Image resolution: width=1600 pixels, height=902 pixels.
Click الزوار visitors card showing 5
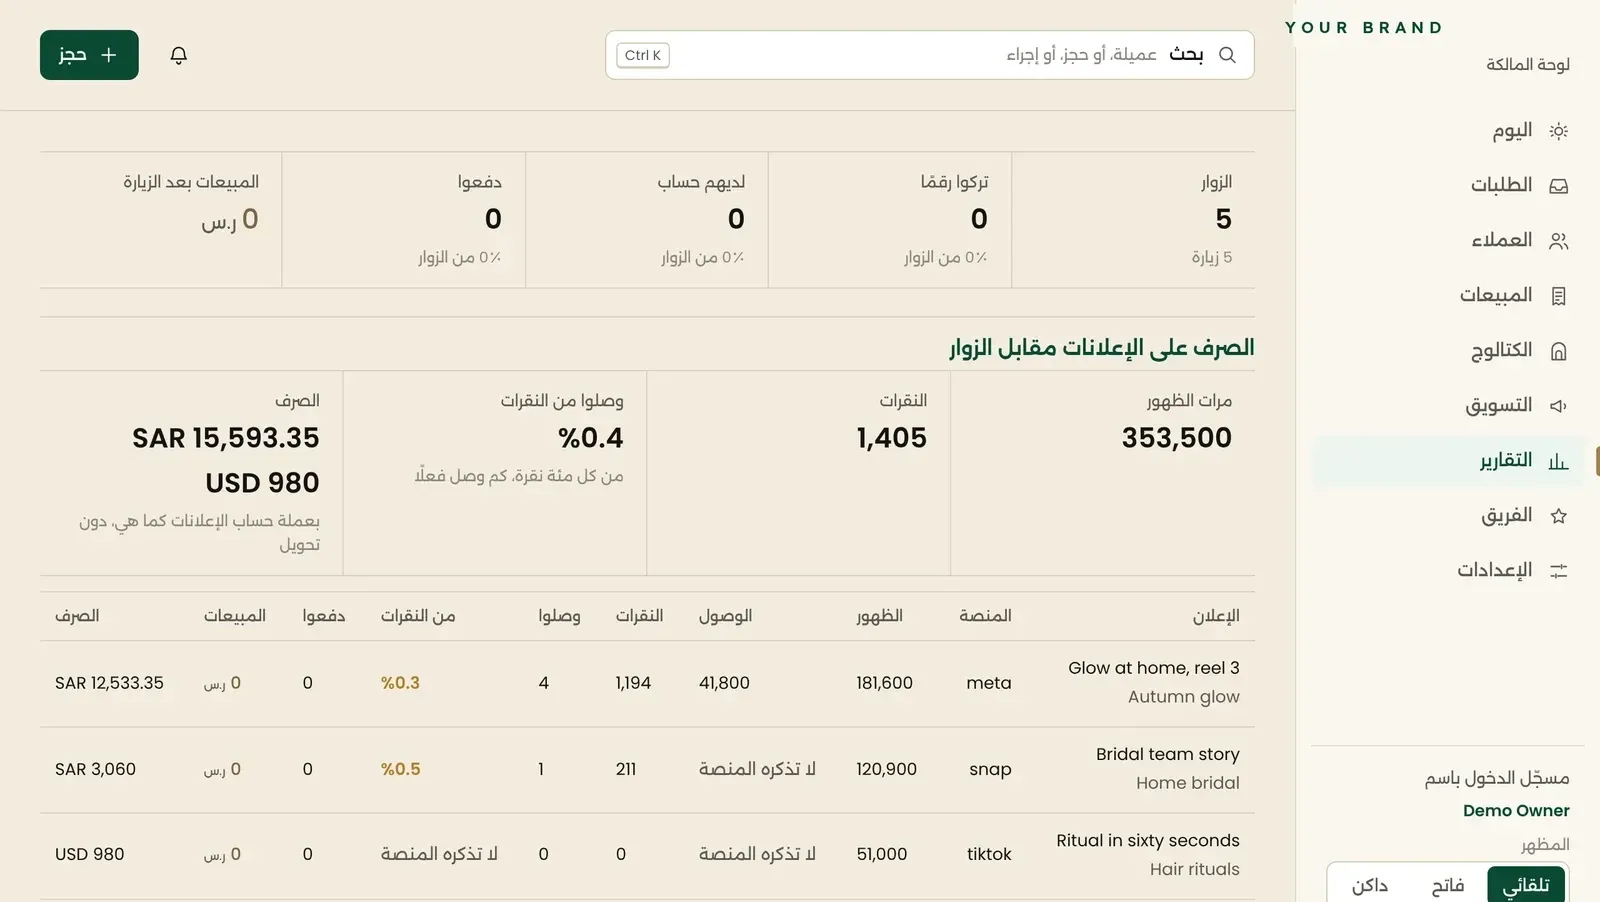(1133, 220)
